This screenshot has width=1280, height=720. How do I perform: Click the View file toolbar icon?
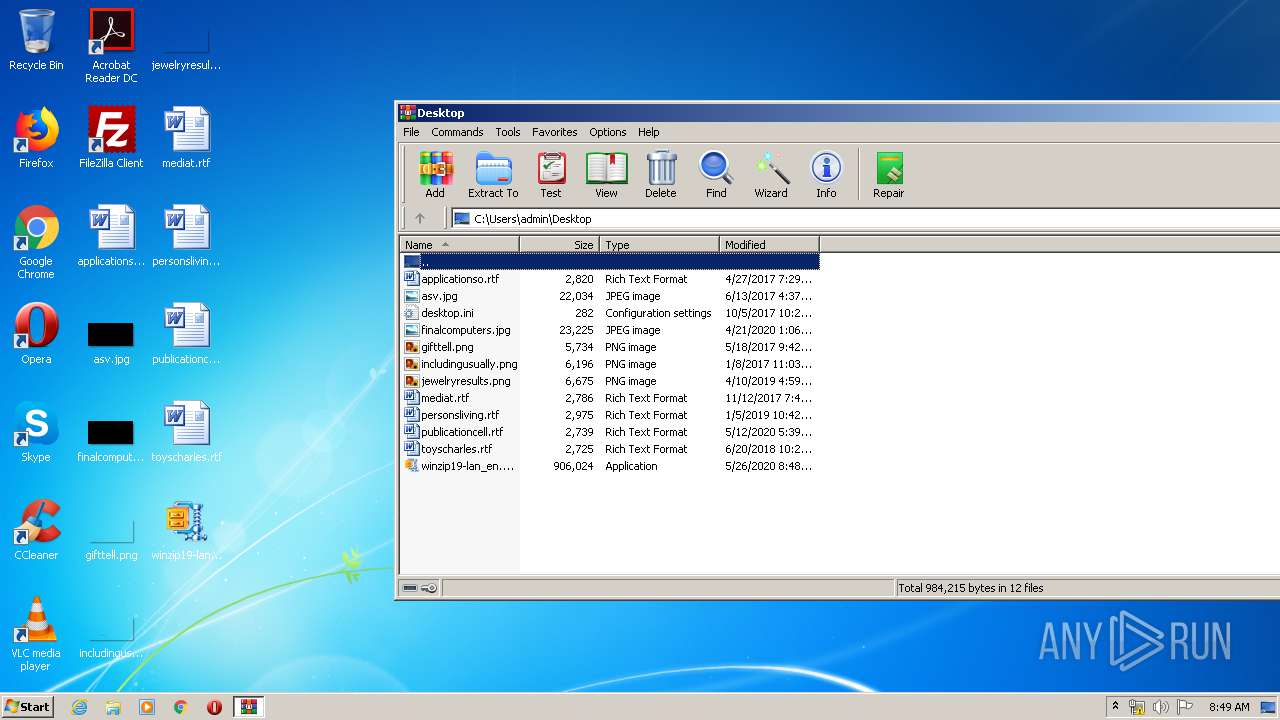tap(606, 175)
